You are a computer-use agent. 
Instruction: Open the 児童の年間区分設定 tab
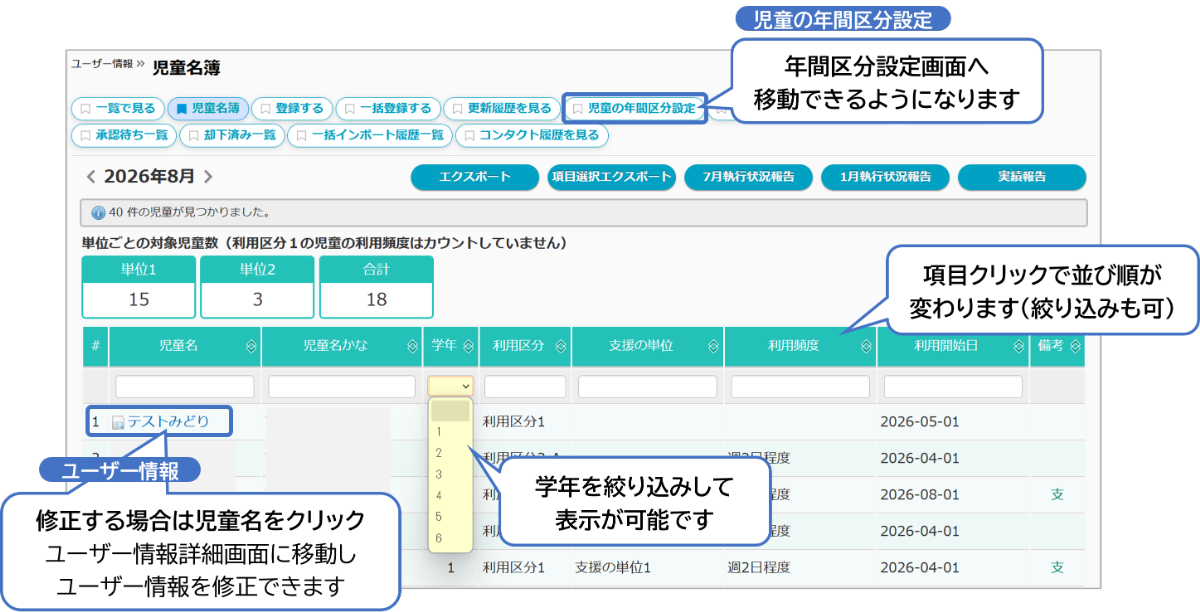click(x=634, y=108)
